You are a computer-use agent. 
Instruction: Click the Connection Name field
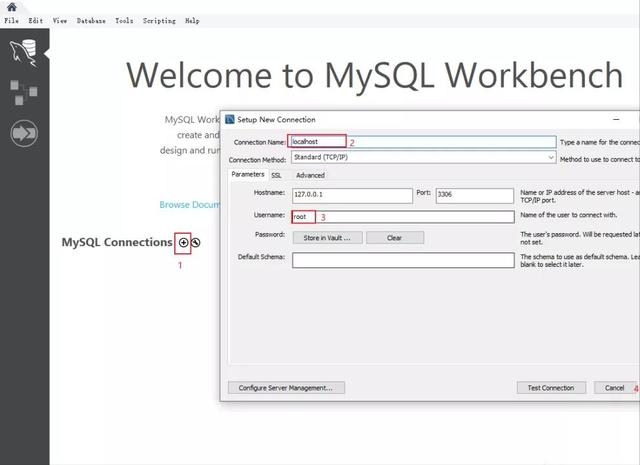point(422,142)
